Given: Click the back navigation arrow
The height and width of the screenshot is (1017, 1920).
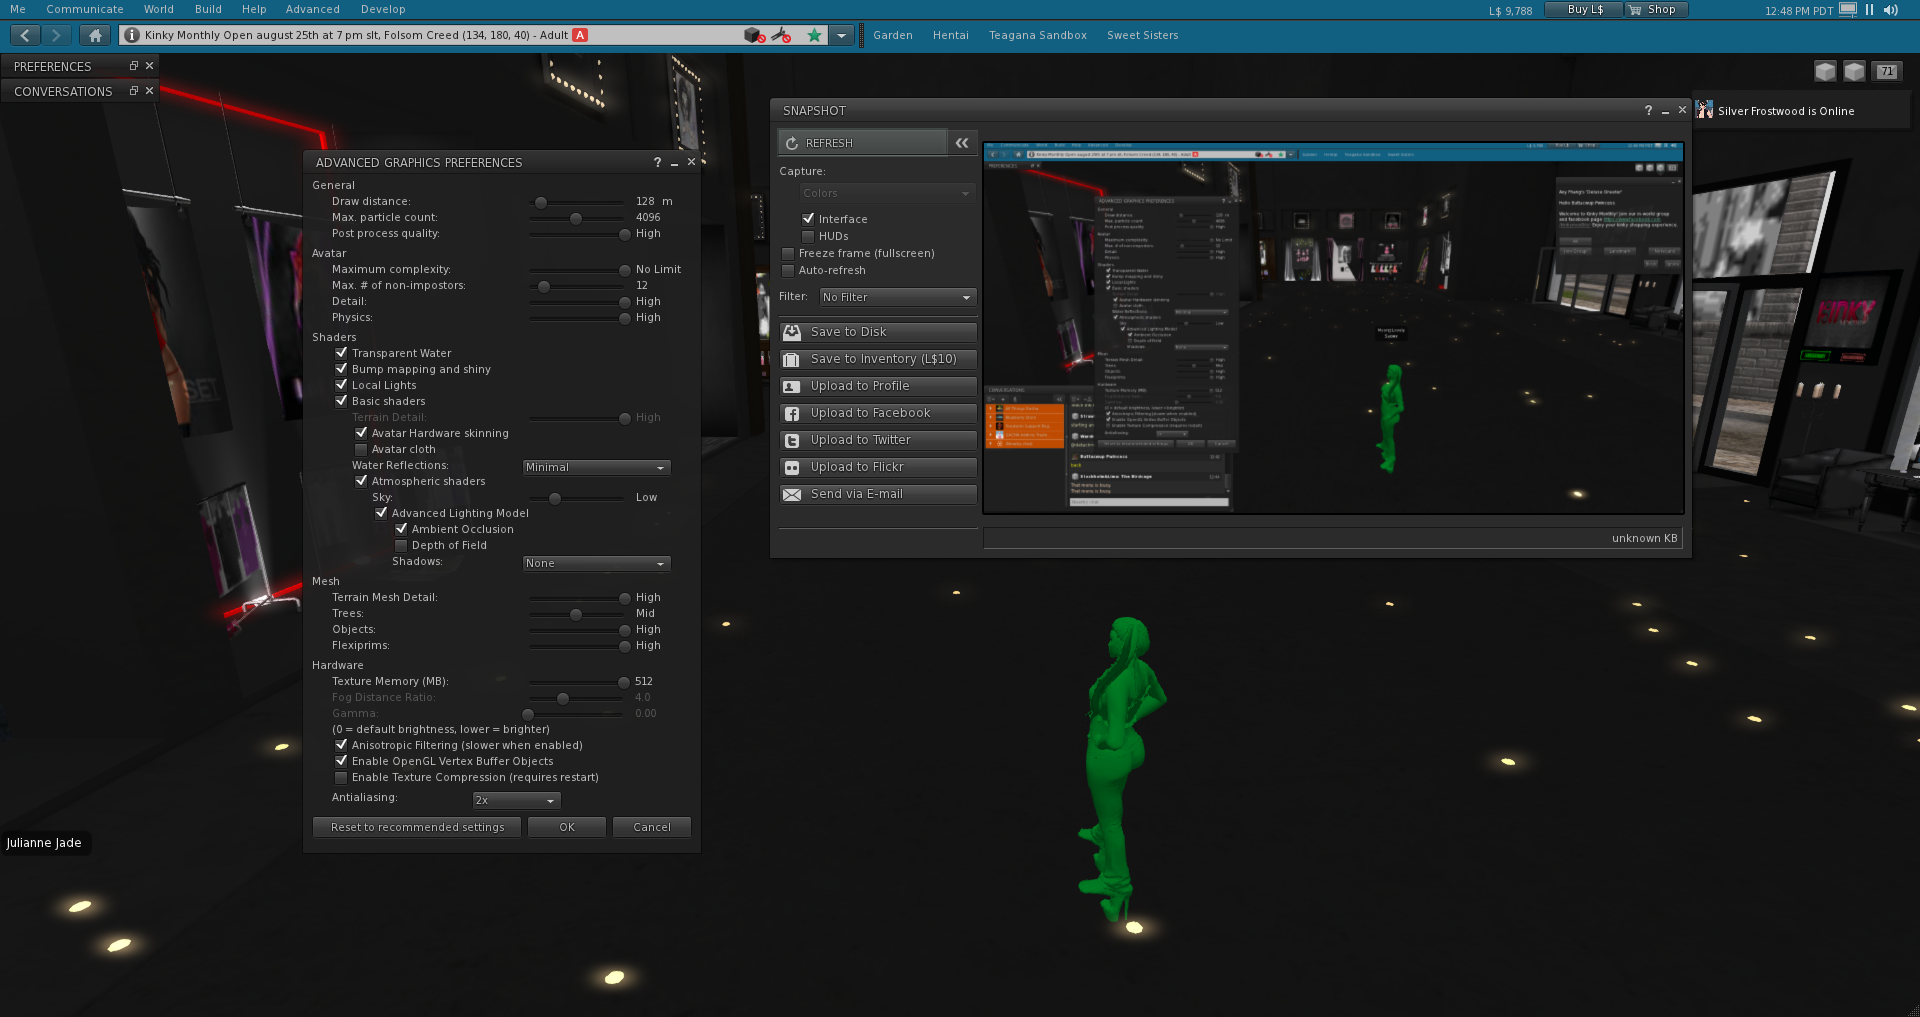Looking at the screenshot, I should click(x=24, y=34).
